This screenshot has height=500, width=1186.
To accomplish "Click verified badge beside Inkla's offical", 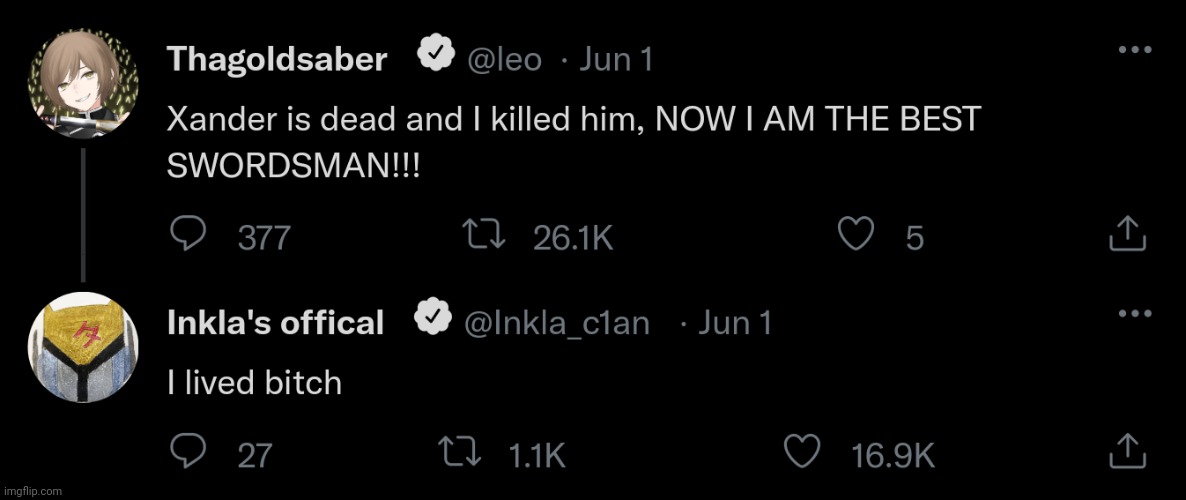I will 430,318.
